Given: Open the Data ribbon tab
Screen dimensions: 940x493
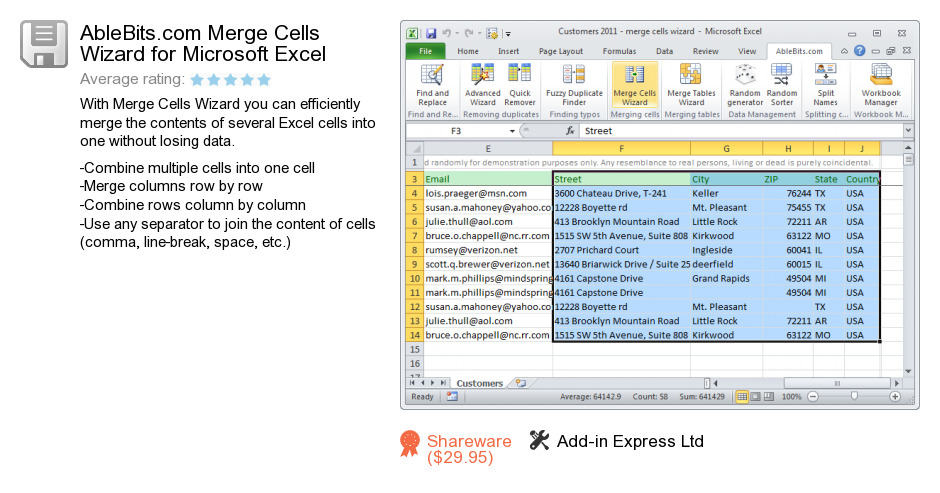Looking at the screenshot, I should [664, 51].
